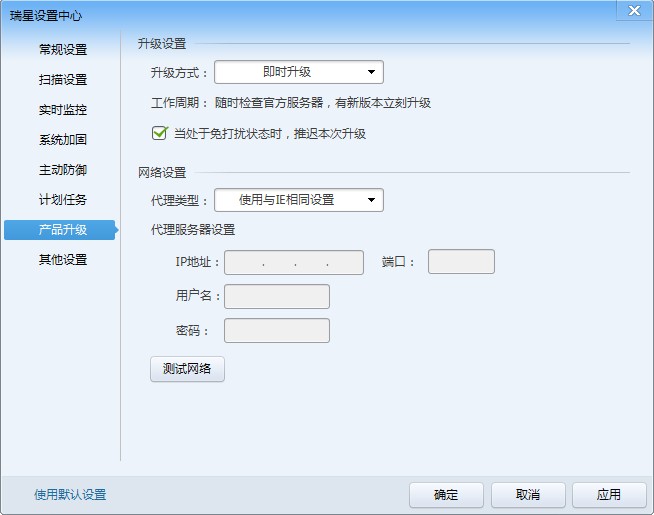Expand the 代理类型 dropdown
The image size is (654, 515).
(x=299, y=200)
